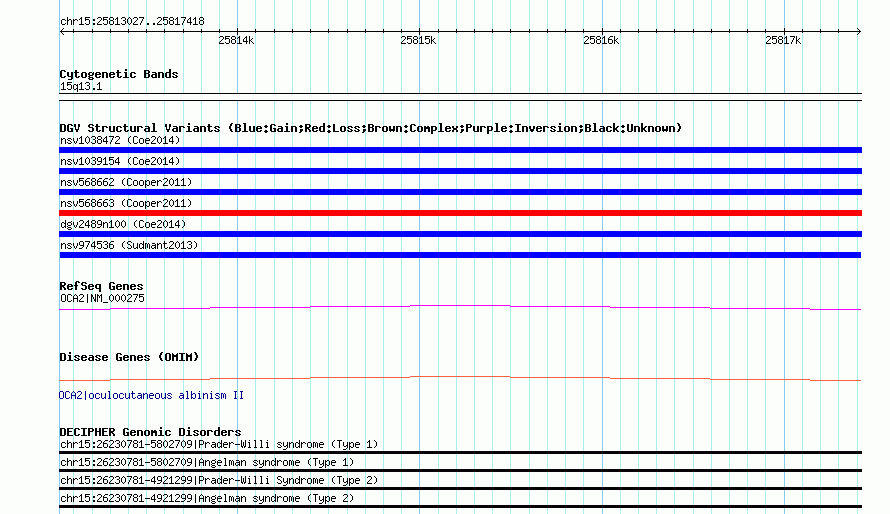Click the 25816k ruler tick label
Image resolution: width=890 pixels, height=514 pixels.
point(601,40)
